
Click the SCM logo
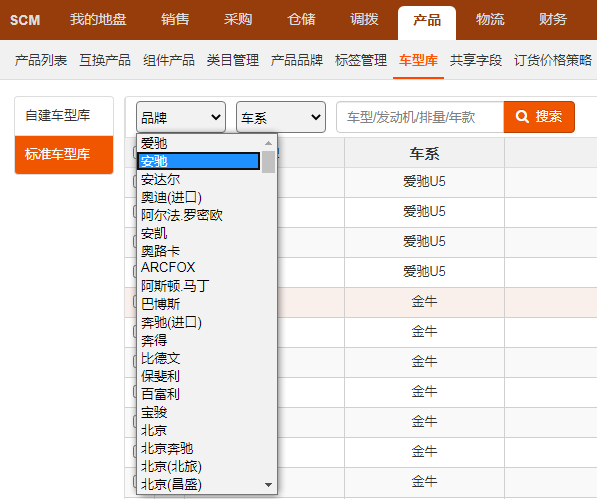(x=25, y=20)
